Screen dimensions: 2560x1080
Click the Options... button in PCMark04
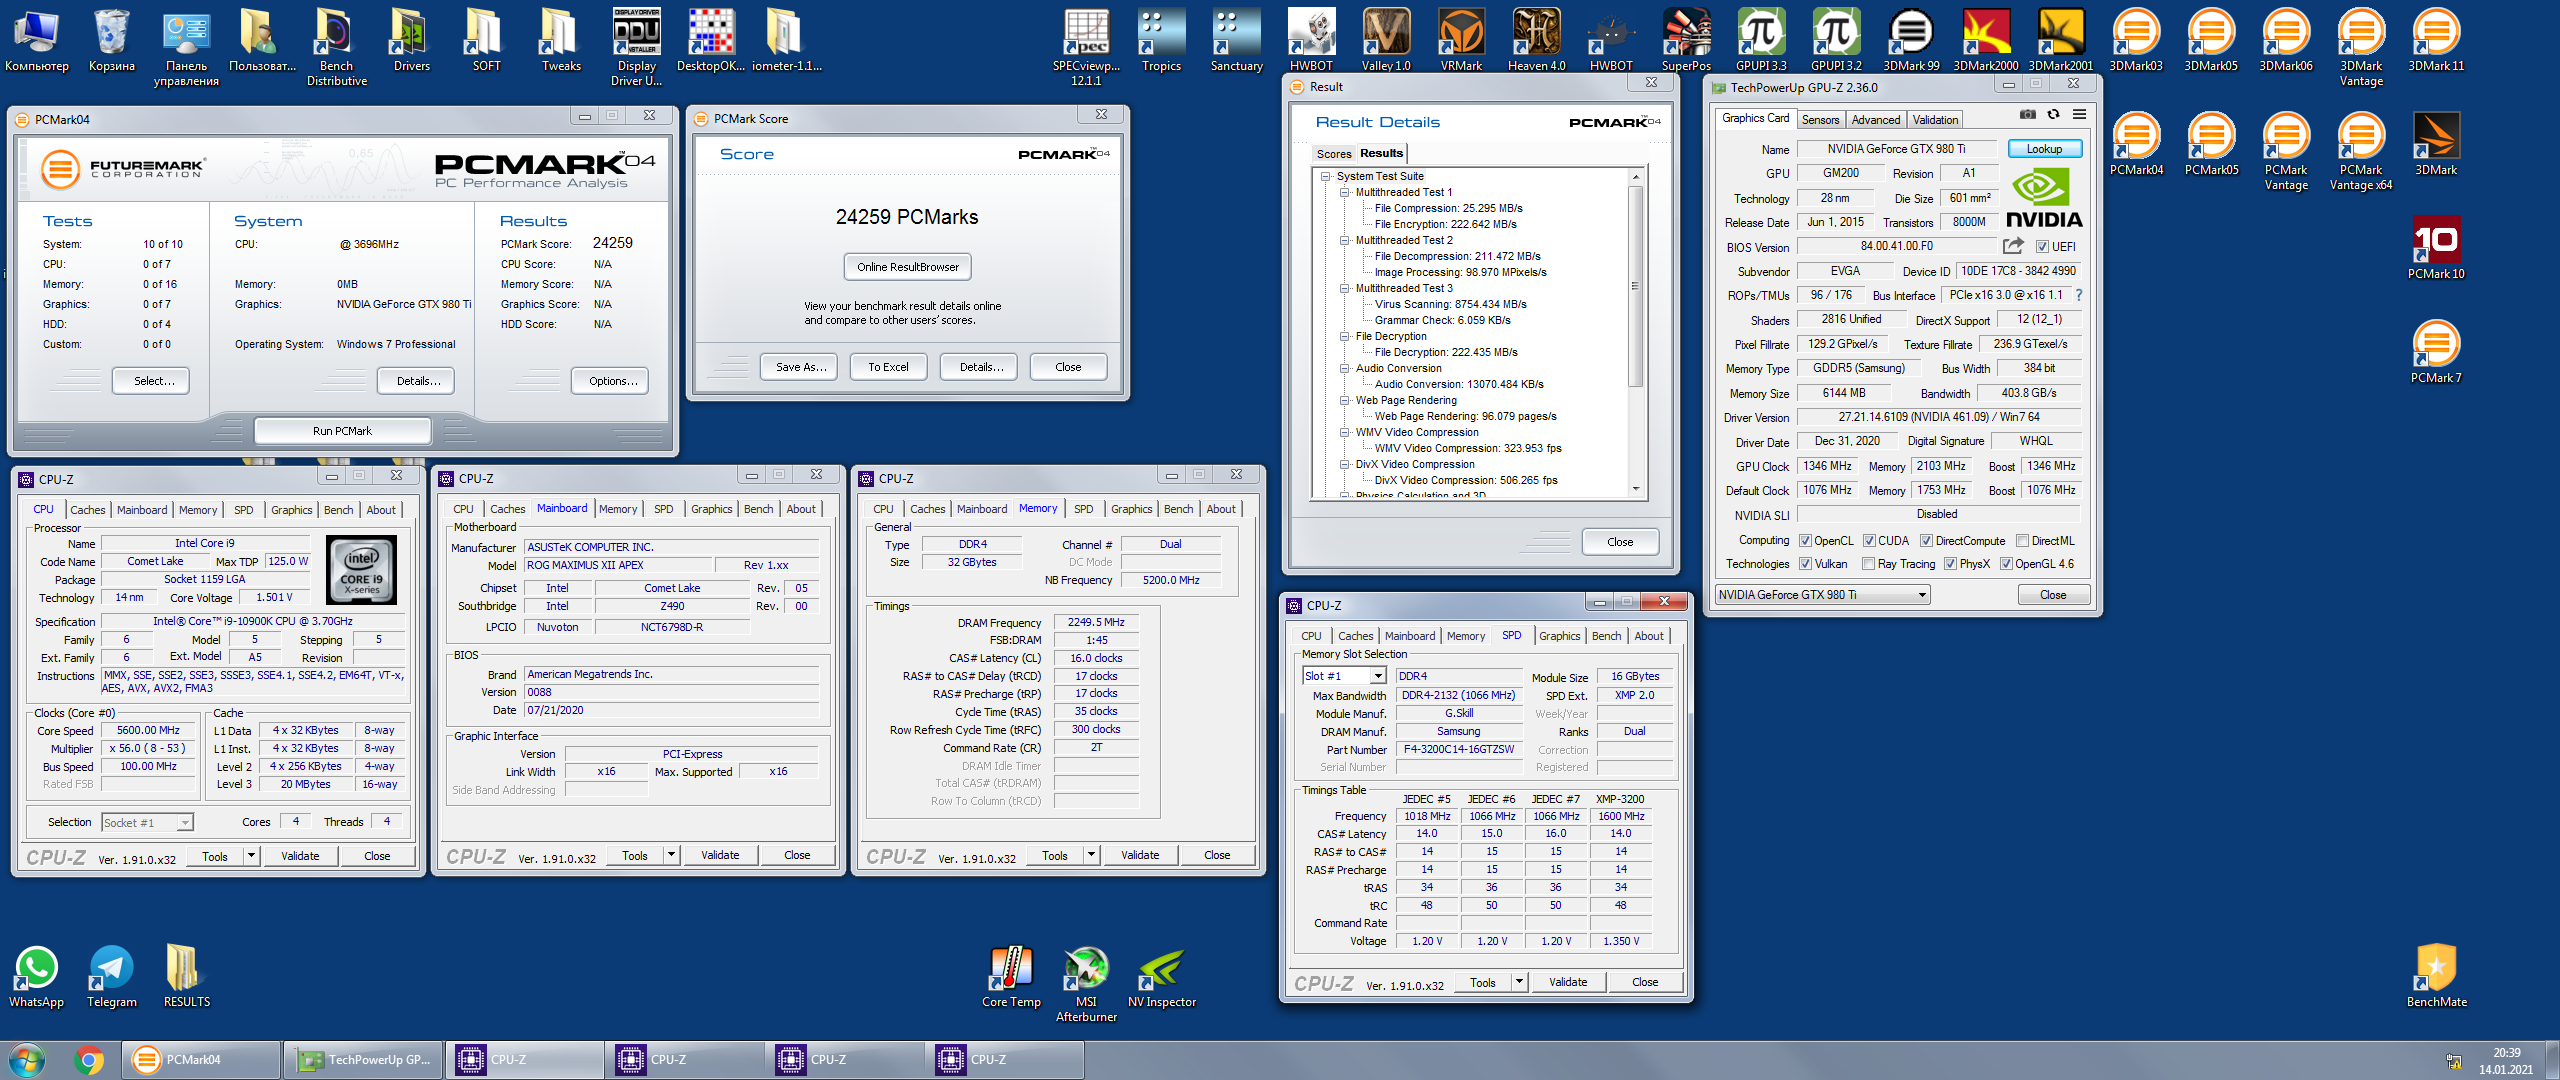point(612,381)
